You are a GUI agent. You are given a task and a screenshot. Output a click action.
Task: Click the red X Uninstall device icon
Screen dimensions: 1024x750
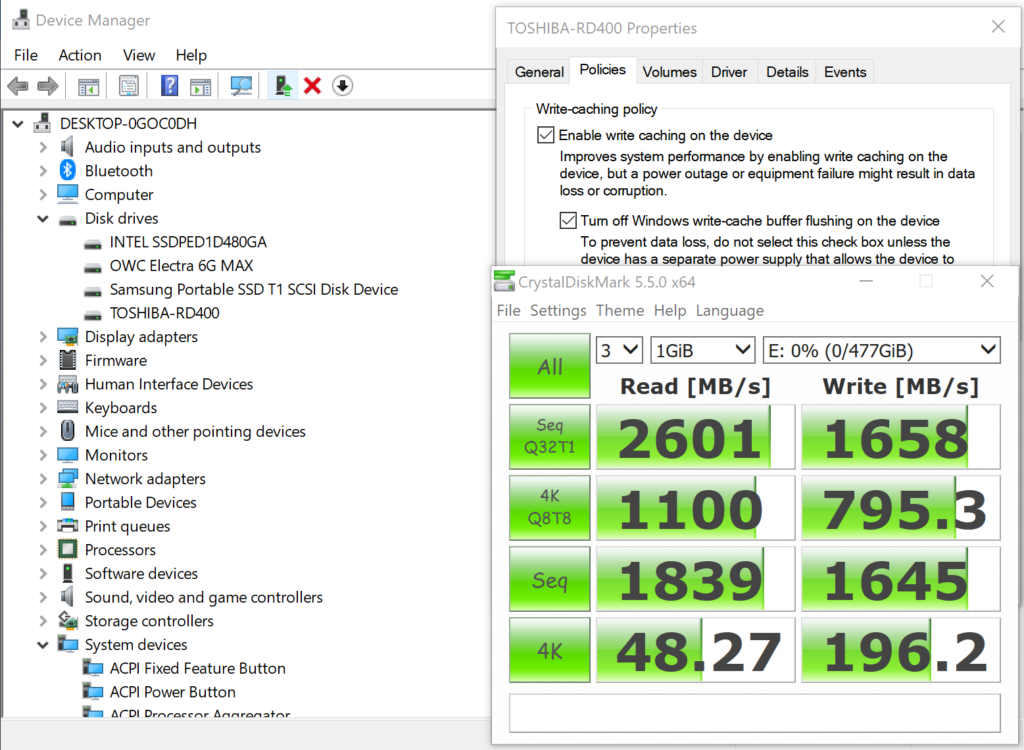[x=312, y=86]
